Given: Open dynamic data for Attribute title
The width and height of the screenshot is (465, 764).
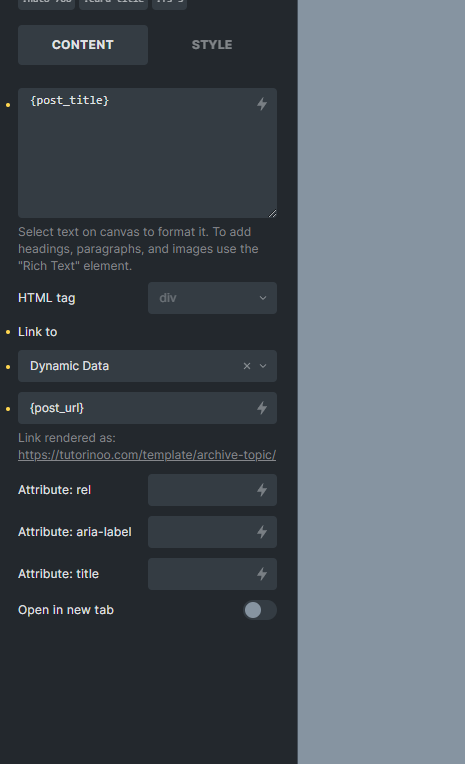Looking at the screenshot, I should pyautogui.click(x=262, y=574).
